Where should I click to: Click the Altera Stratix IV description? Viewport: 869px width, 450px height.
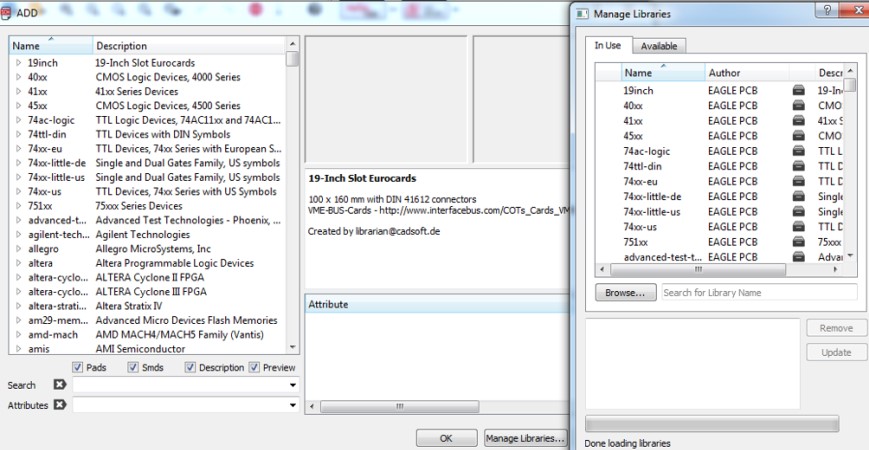tap(129, 306)
